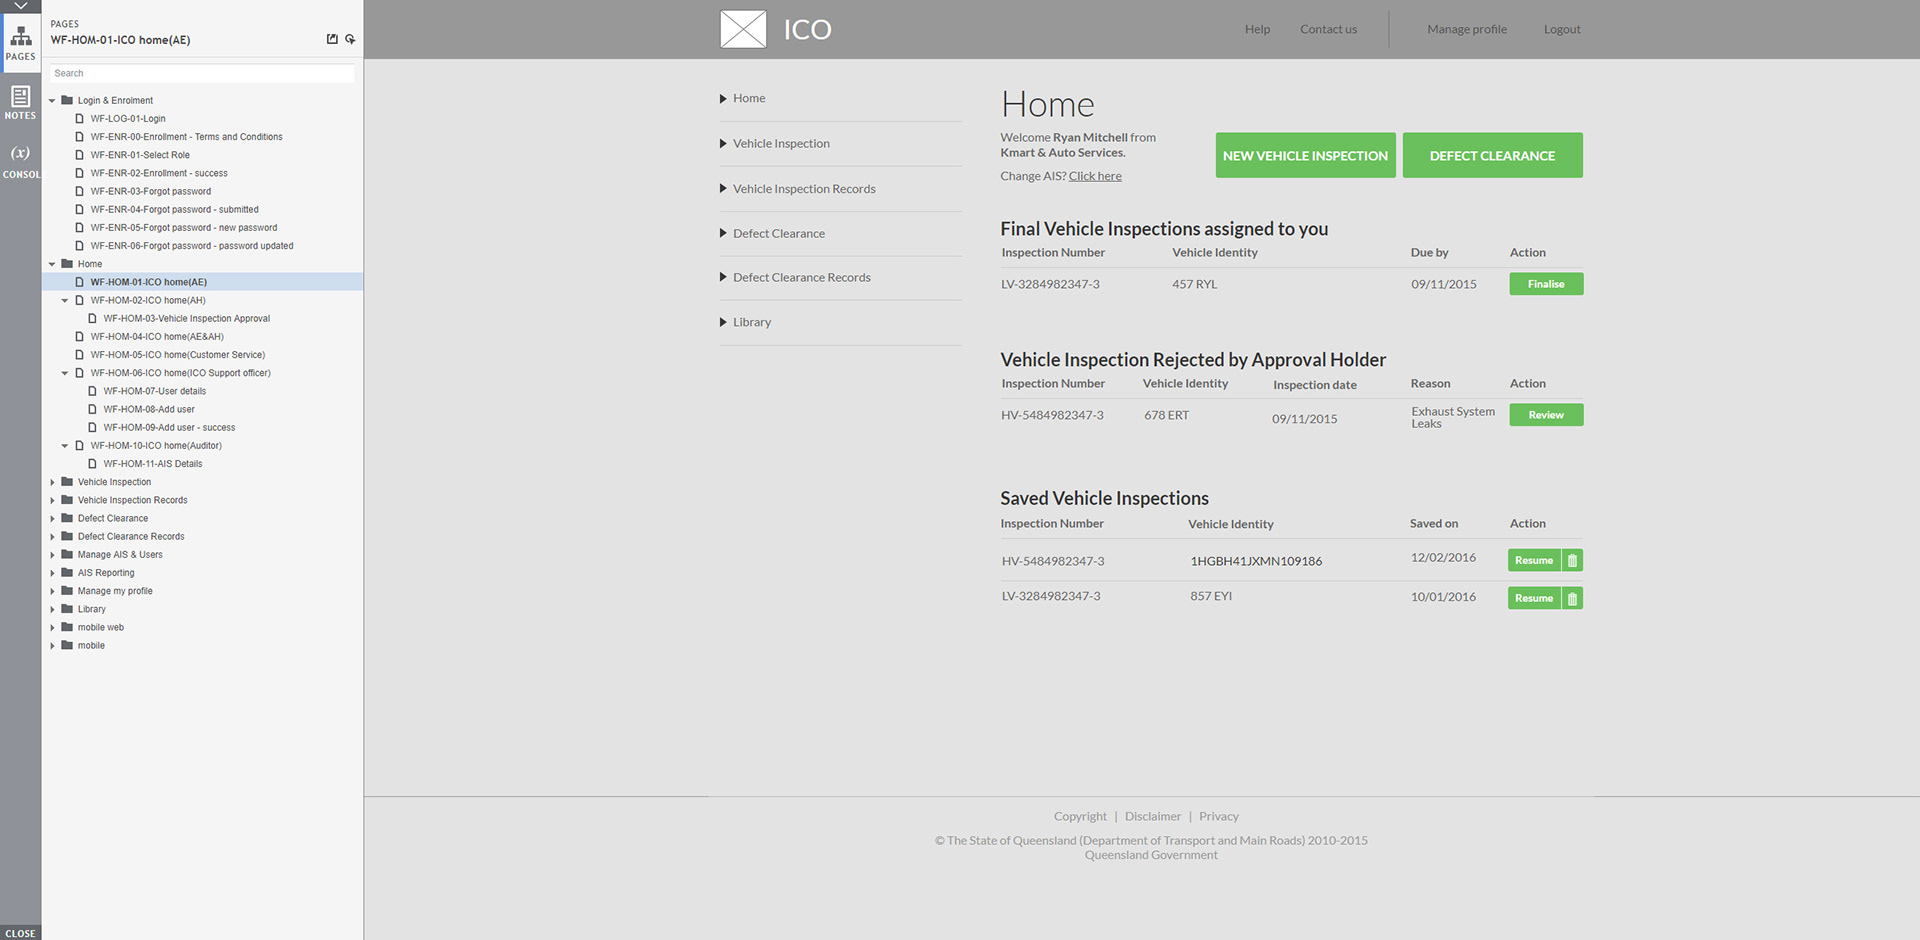Click Logout in header

(x=1562, y=29)
